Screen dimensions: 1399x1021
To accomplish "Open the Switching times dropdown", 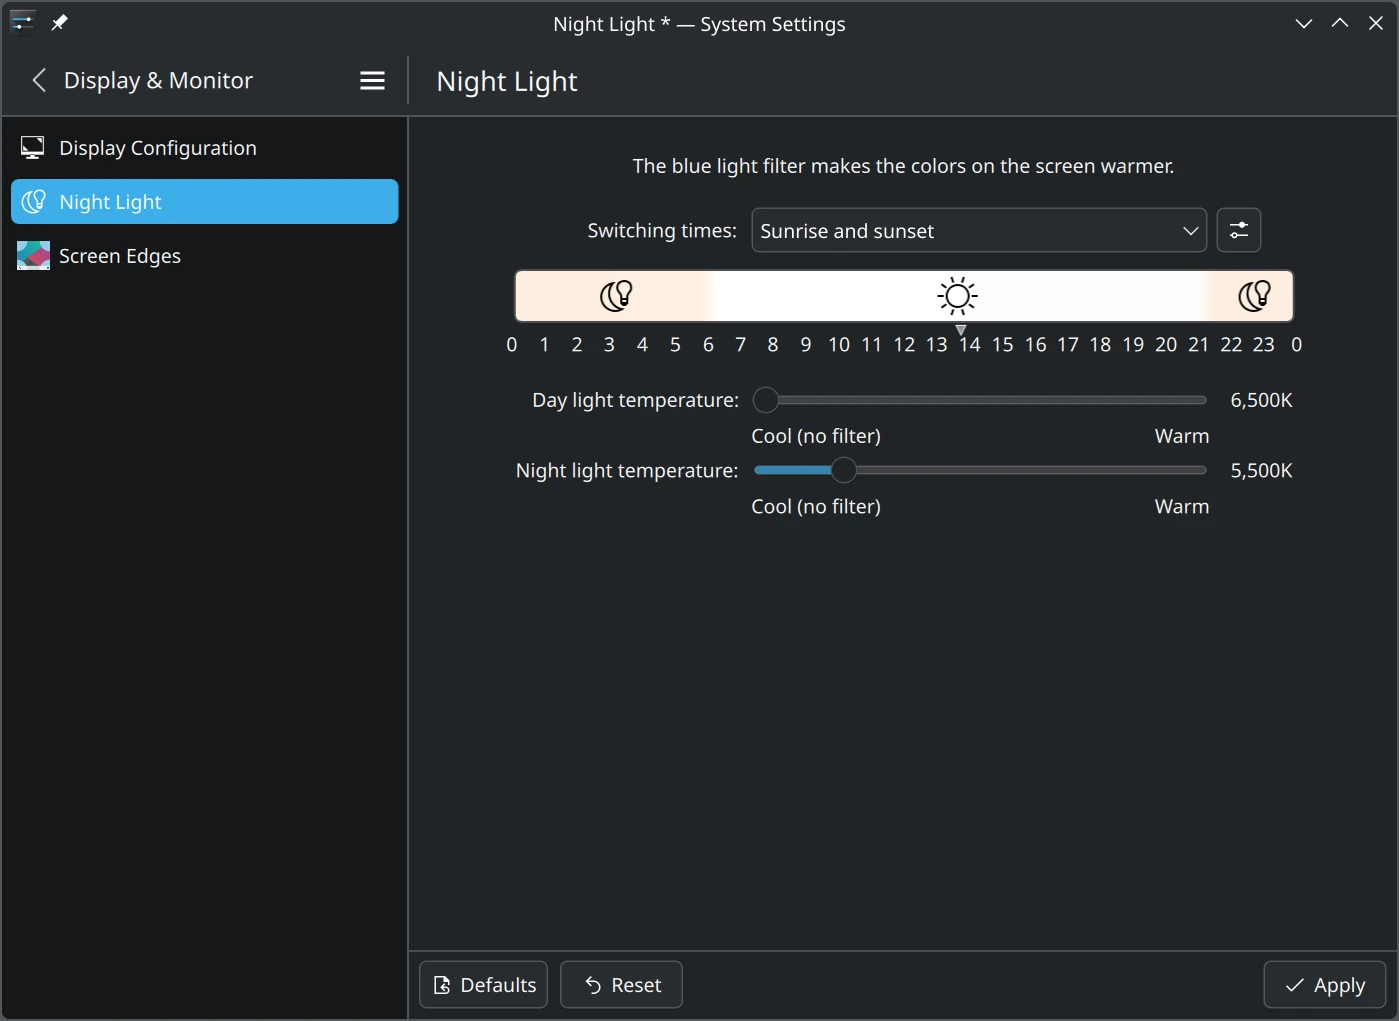I will 979,230.
